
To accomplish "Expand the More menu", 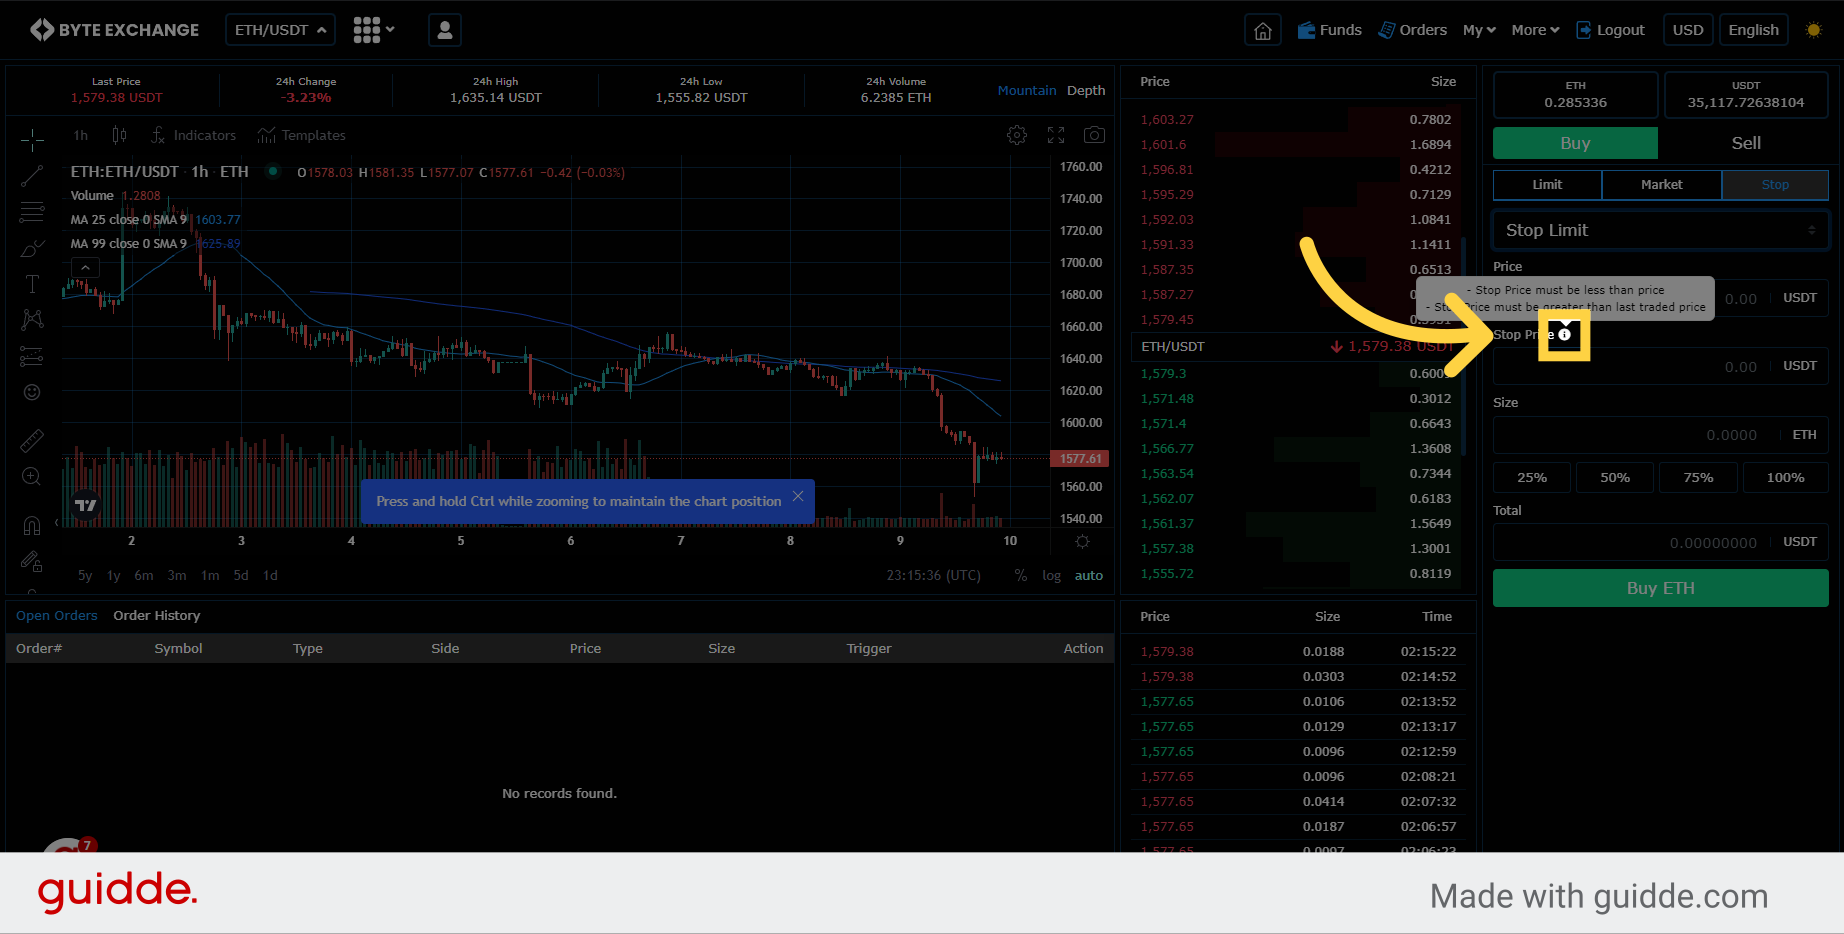I will coord(1535,30).
